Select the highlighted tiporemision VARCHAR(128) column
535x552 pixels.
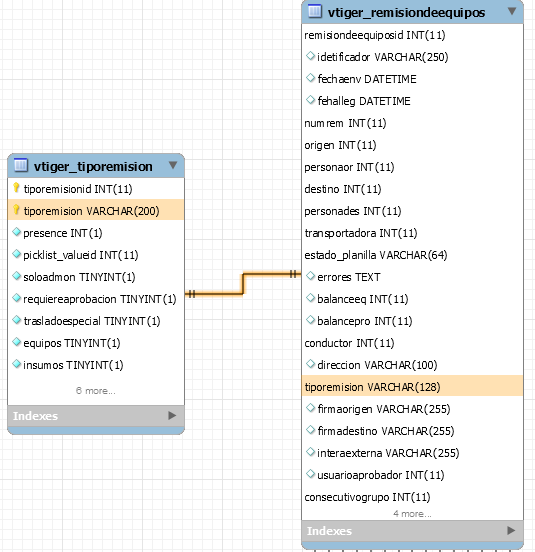[x=412, y=386]
